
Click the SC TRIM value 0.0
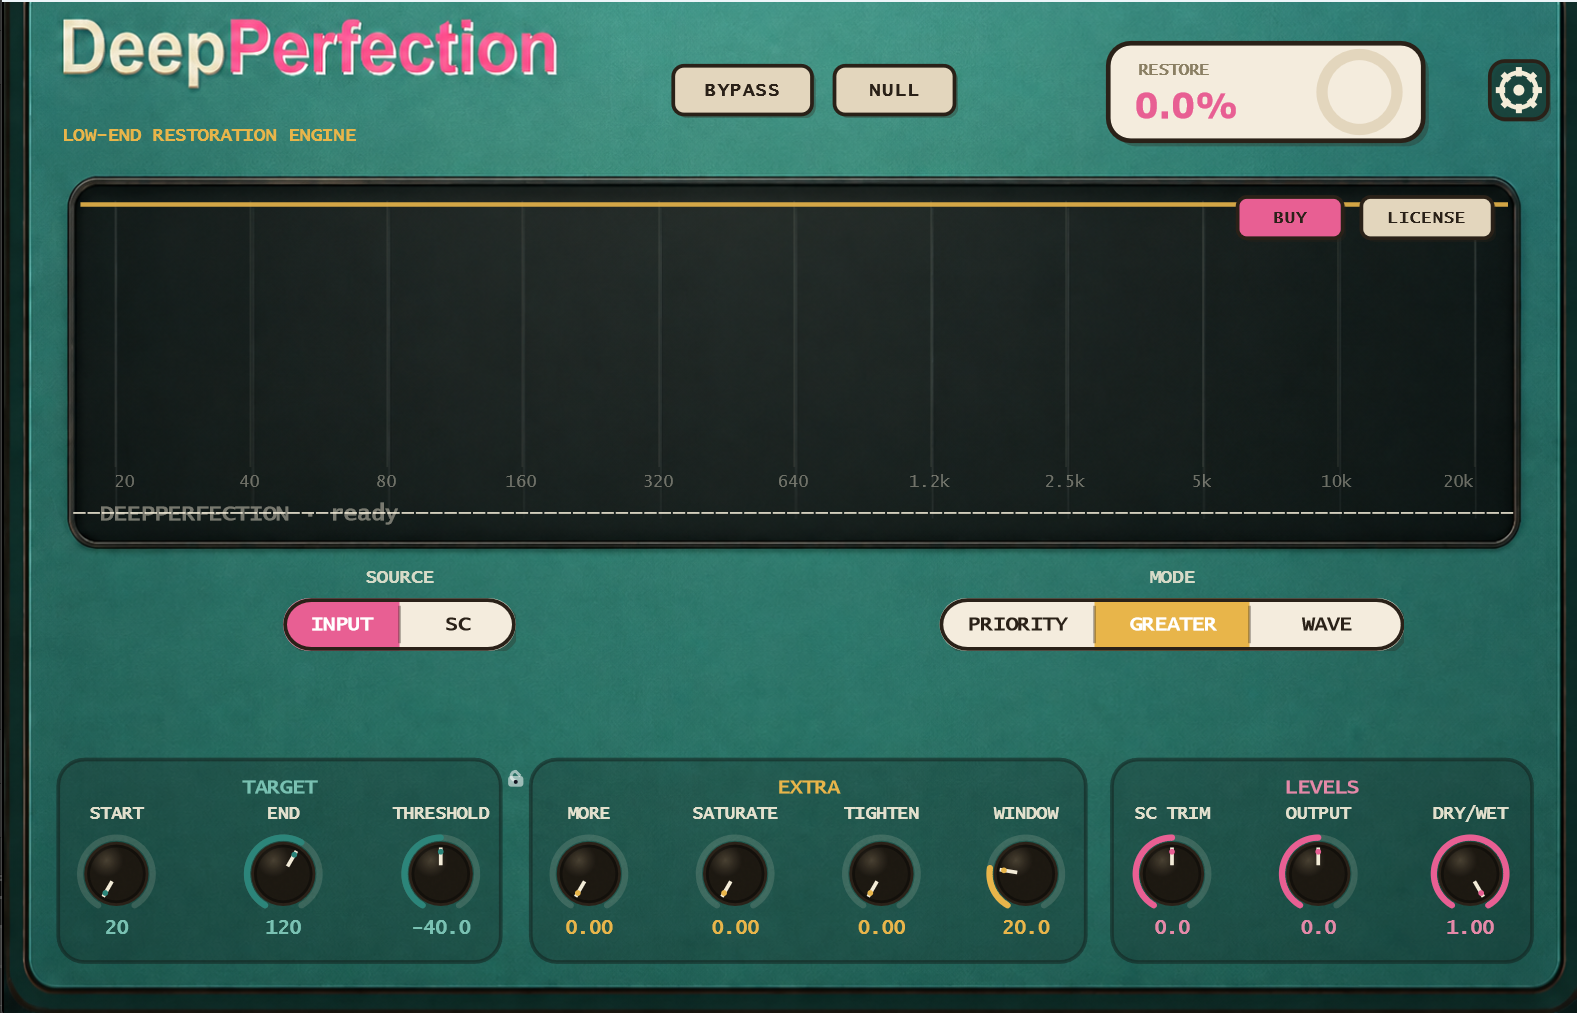[x=1172, y=927]
